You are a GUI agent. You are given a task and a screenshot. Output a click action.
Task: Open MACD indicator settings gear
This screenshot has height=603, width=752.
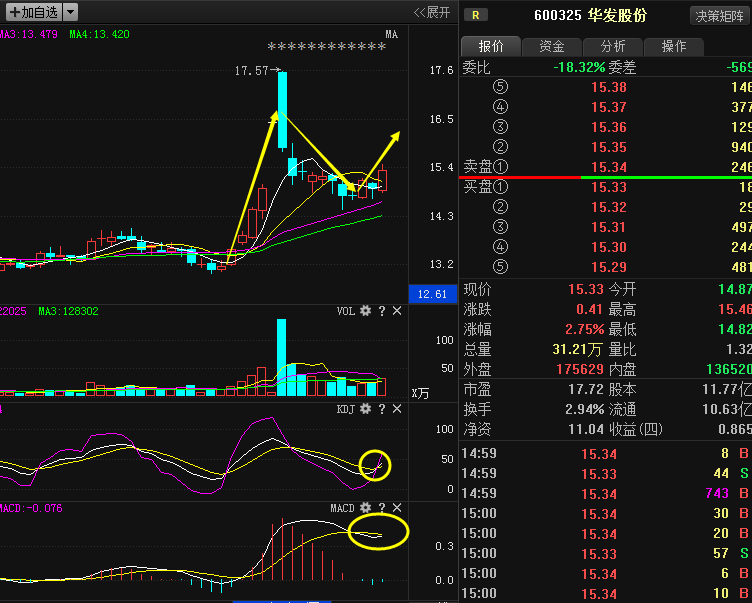365,508
